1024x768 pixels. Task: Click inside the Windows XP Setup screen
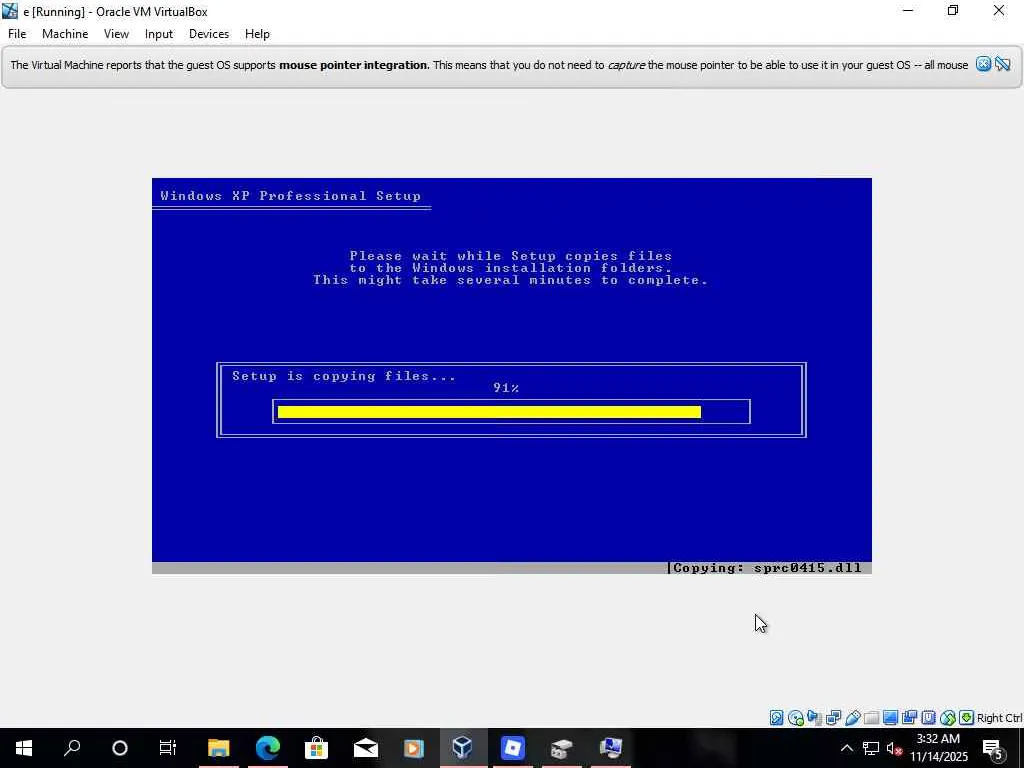pyautogui.click(x=511, y=376)
